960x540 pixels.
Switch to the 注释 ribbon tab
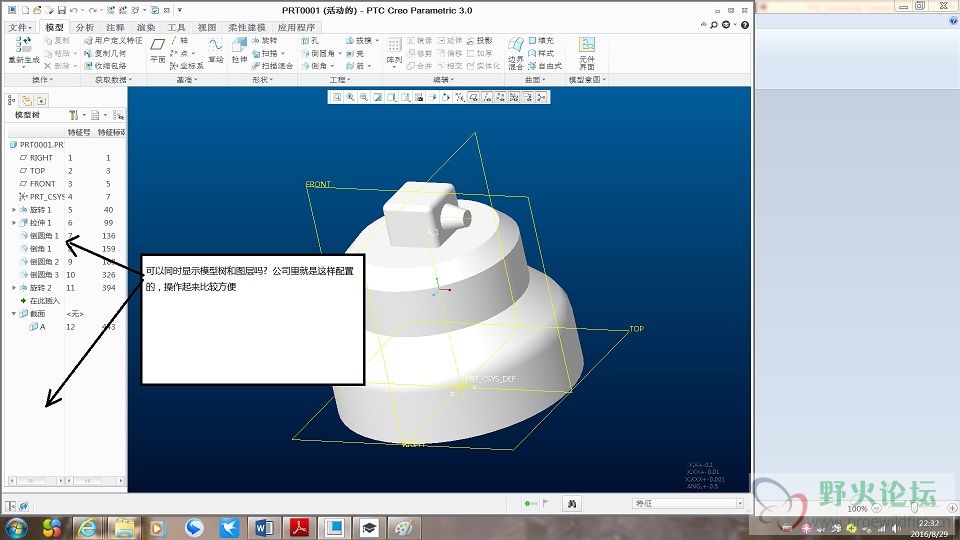point(115,28)
